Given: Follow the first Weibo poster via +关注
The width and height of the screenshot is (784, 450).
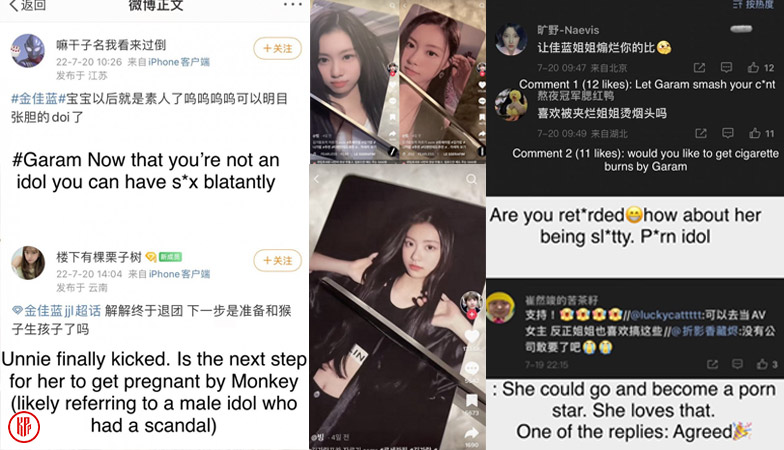Looking at the screenshot, I should point(278,48).
